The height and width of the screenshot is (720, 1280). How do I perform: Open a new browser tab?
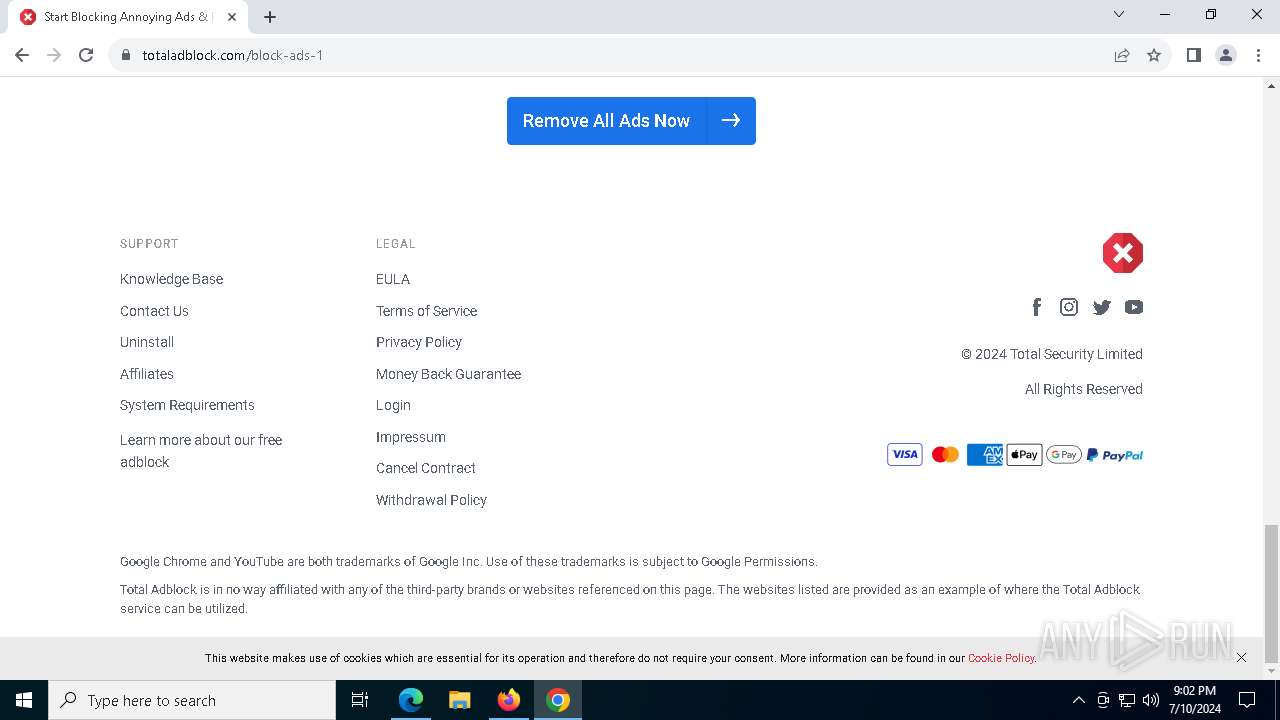270,17
